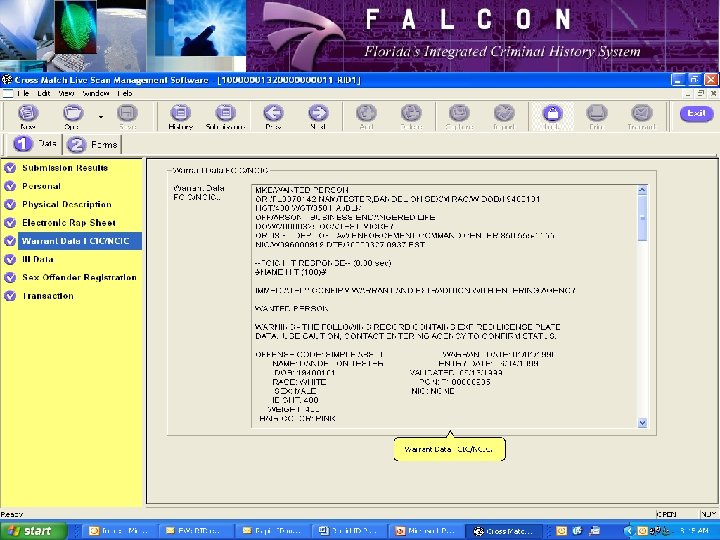Restore the inner document window
The height and width of the screenshot is (540, 720).
701,93
